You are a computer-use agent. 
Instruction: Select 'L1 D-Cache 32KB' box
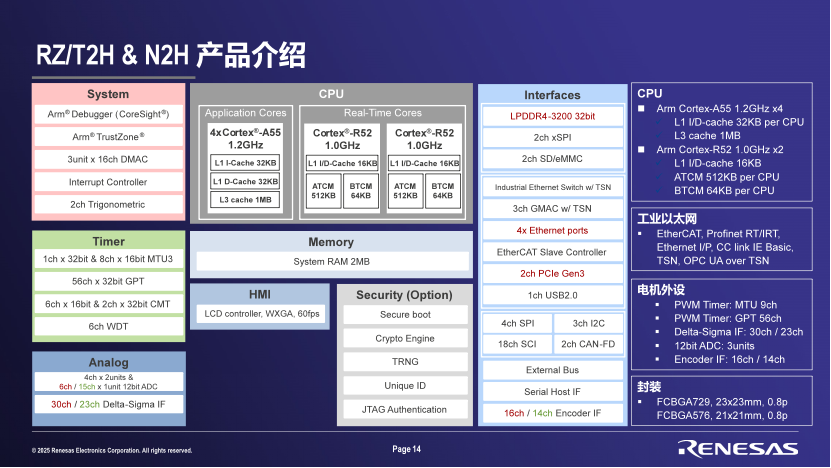pos(245,181)
